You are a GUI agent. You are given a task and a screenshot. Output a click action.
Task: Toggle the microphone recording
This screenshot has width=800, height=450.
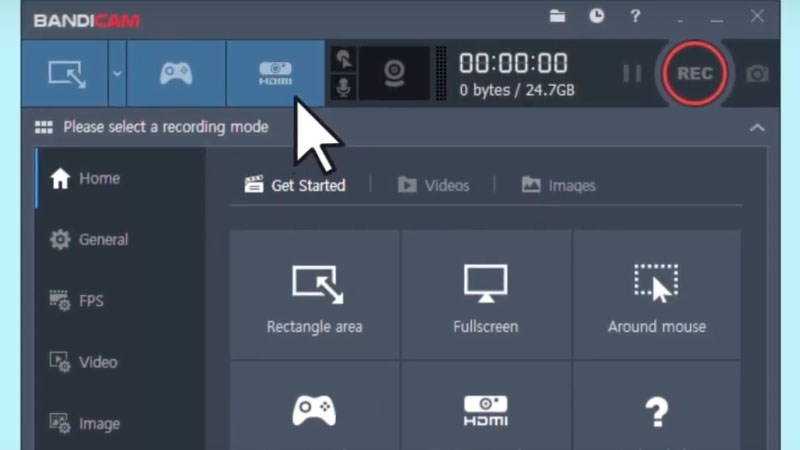tap(344, 87)
